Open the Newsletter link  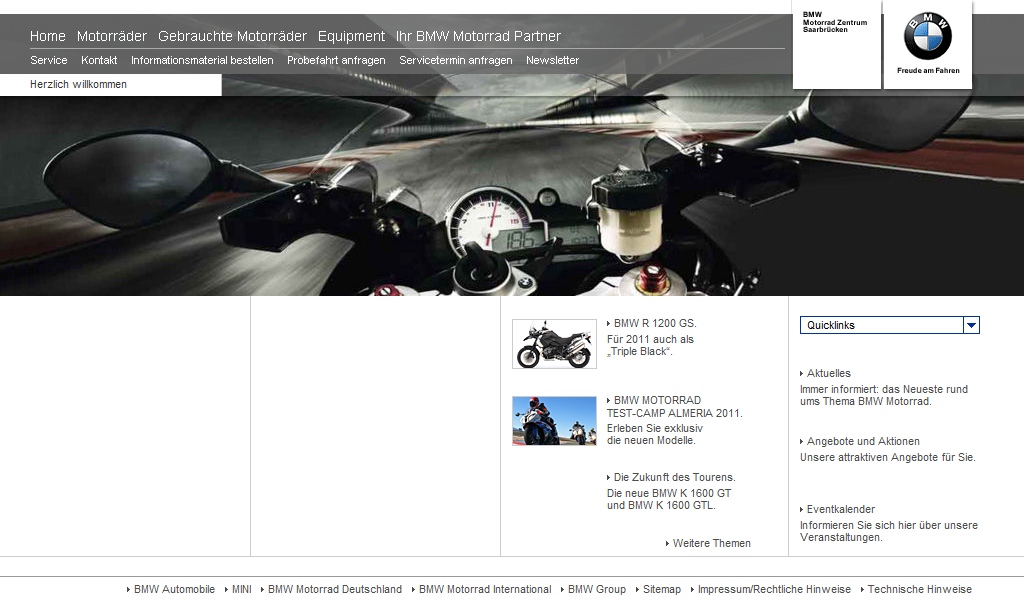coord(552,60)
